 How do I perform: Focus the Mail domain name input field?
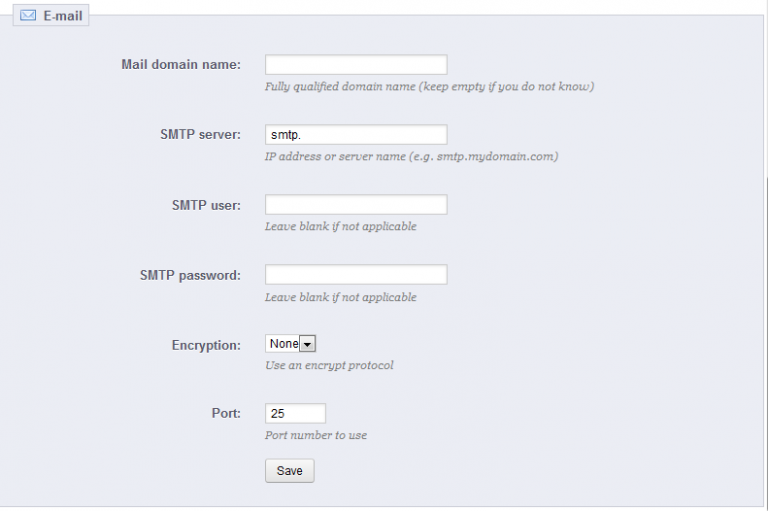tap(355, 65)
